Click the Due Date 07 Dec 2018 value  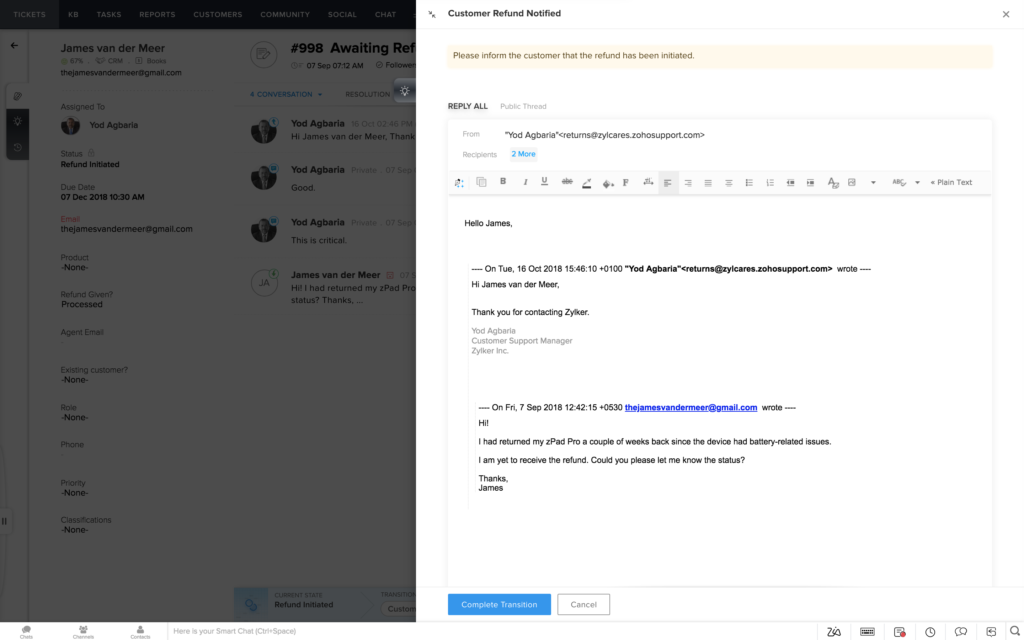tap(103, 197)
